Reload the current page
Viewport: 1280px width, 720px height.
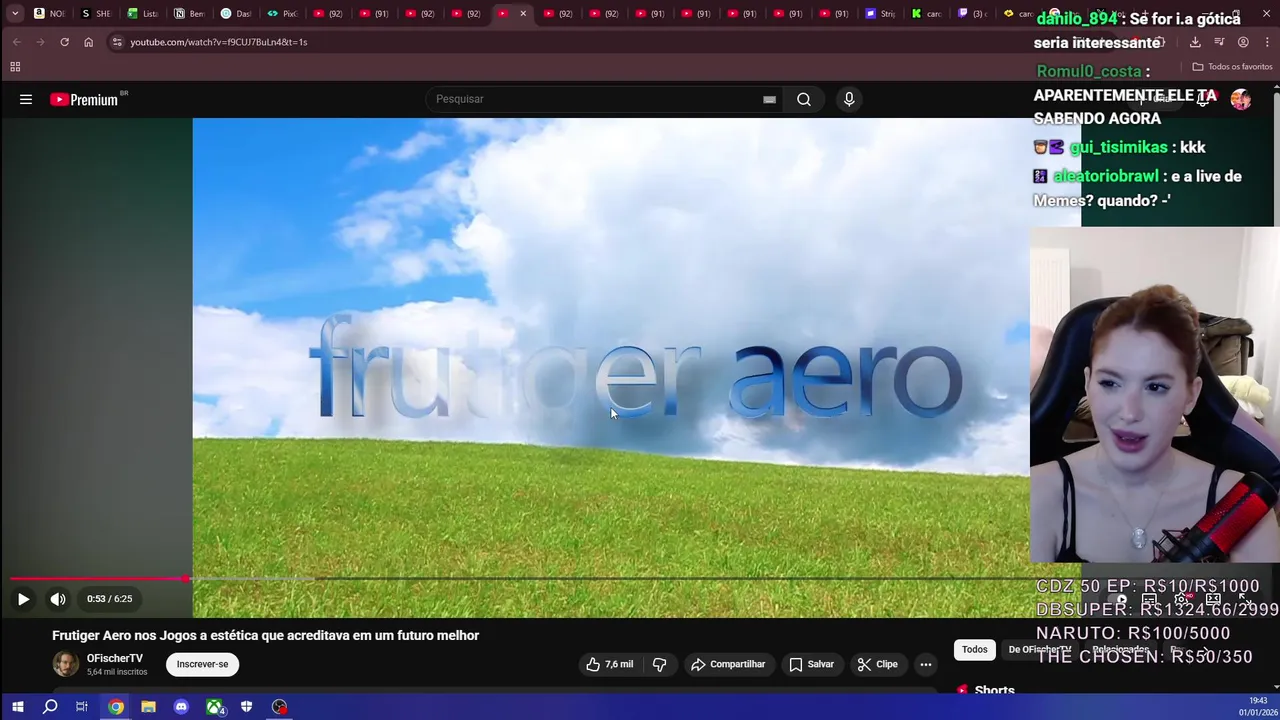tap(64, 42)
